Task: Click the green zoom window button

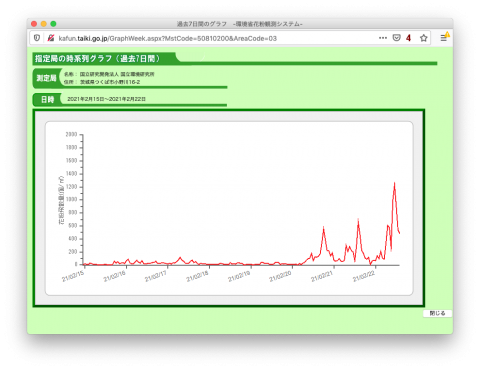Action: pyautogui.click(x=53, y=24)
